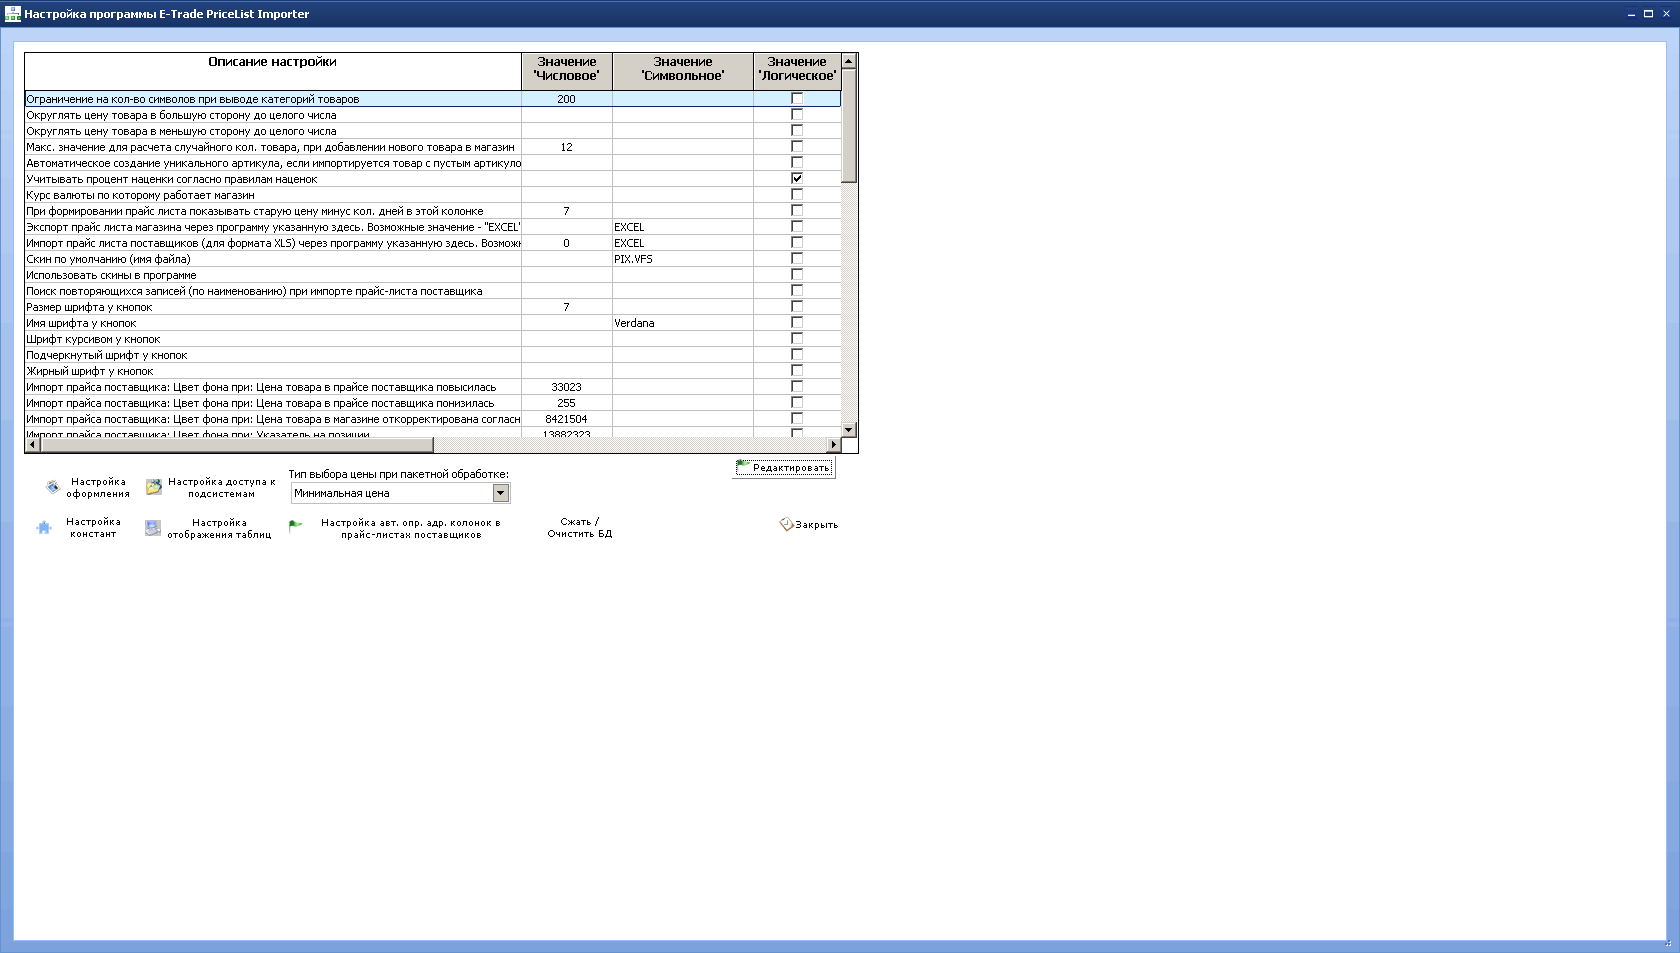Click the table's vertical scrollbar down arrow
This screenshot has width=1680, height=953.
(849, 429)
